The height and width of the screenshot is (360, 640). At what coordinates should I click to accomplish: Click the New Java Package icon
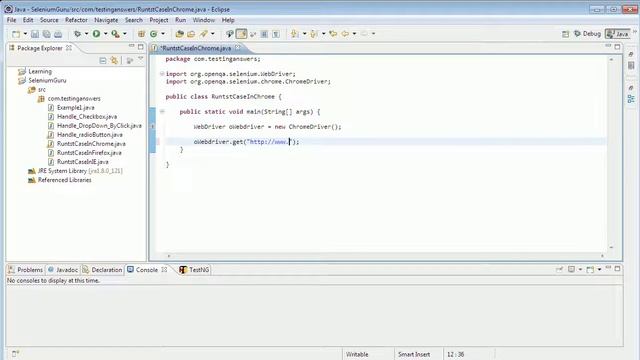(141, 34)
